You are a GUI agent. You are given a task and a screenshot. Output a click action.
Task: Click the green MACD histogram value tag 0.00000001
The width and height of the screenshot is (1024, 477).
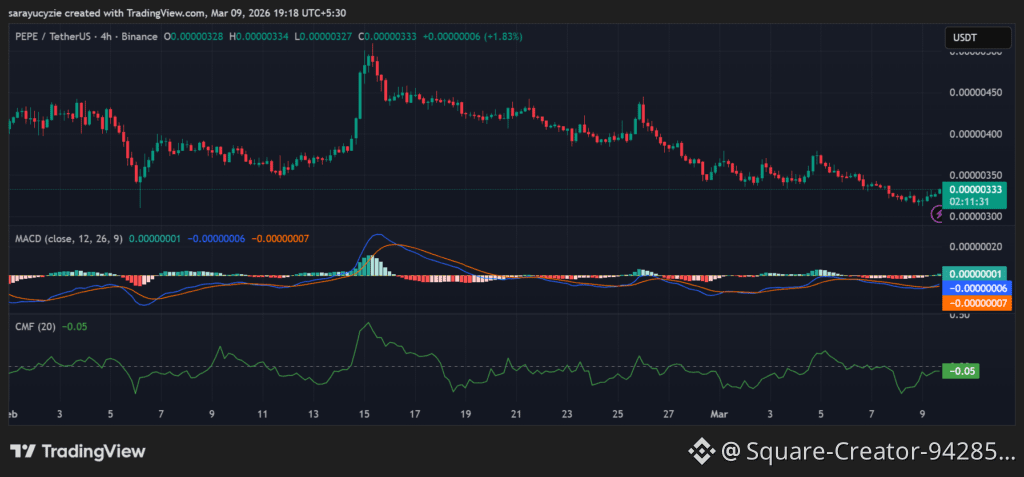(975, 274)
